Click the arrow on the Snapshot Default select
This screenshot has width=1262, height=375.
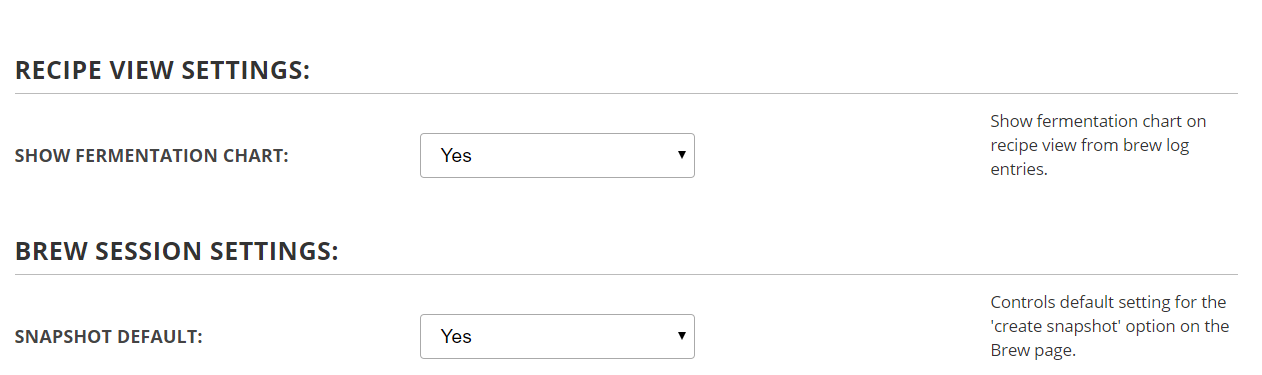point(681,336)
